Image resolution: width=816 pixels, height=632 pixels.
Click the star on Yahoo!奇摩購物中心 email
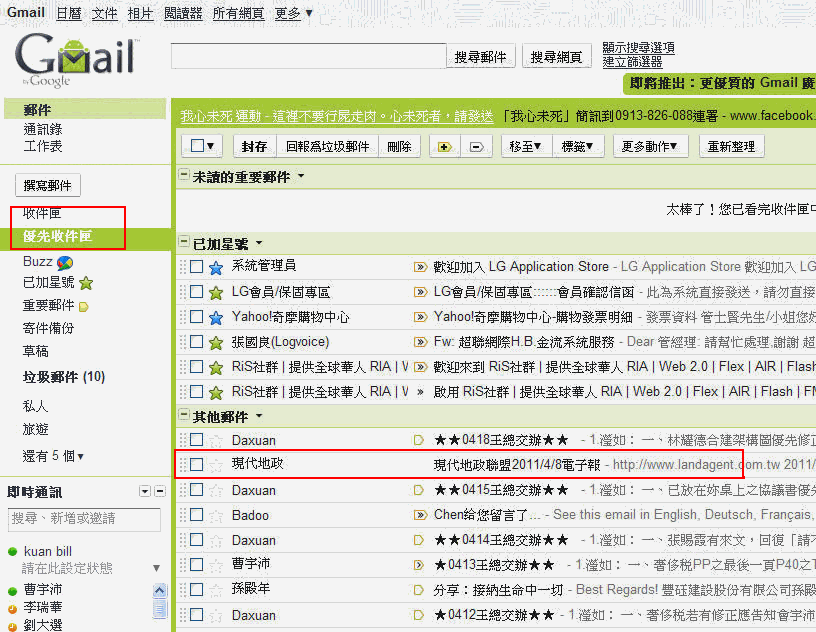216,318
